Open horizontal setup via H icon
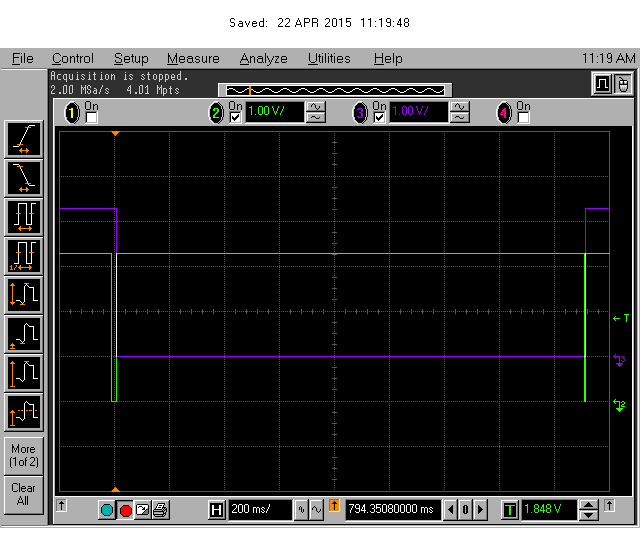The image size is (640, 544). coord(216,510)
